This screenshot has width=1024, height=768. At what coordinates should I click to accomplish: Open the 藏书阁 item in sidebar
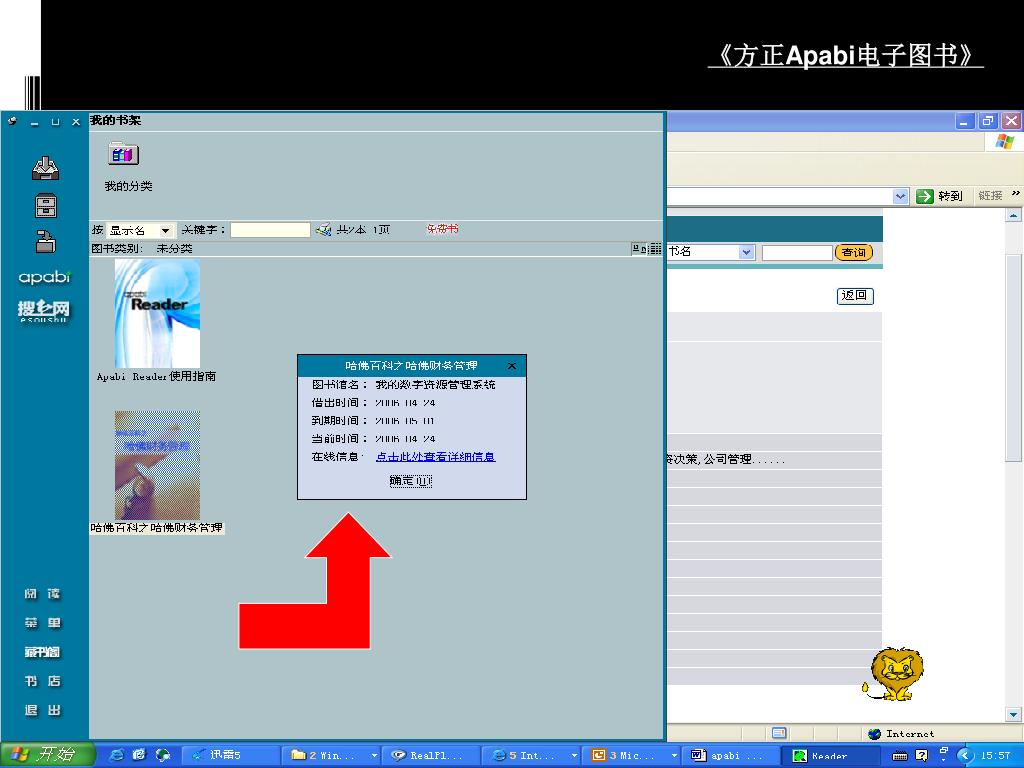43,652
